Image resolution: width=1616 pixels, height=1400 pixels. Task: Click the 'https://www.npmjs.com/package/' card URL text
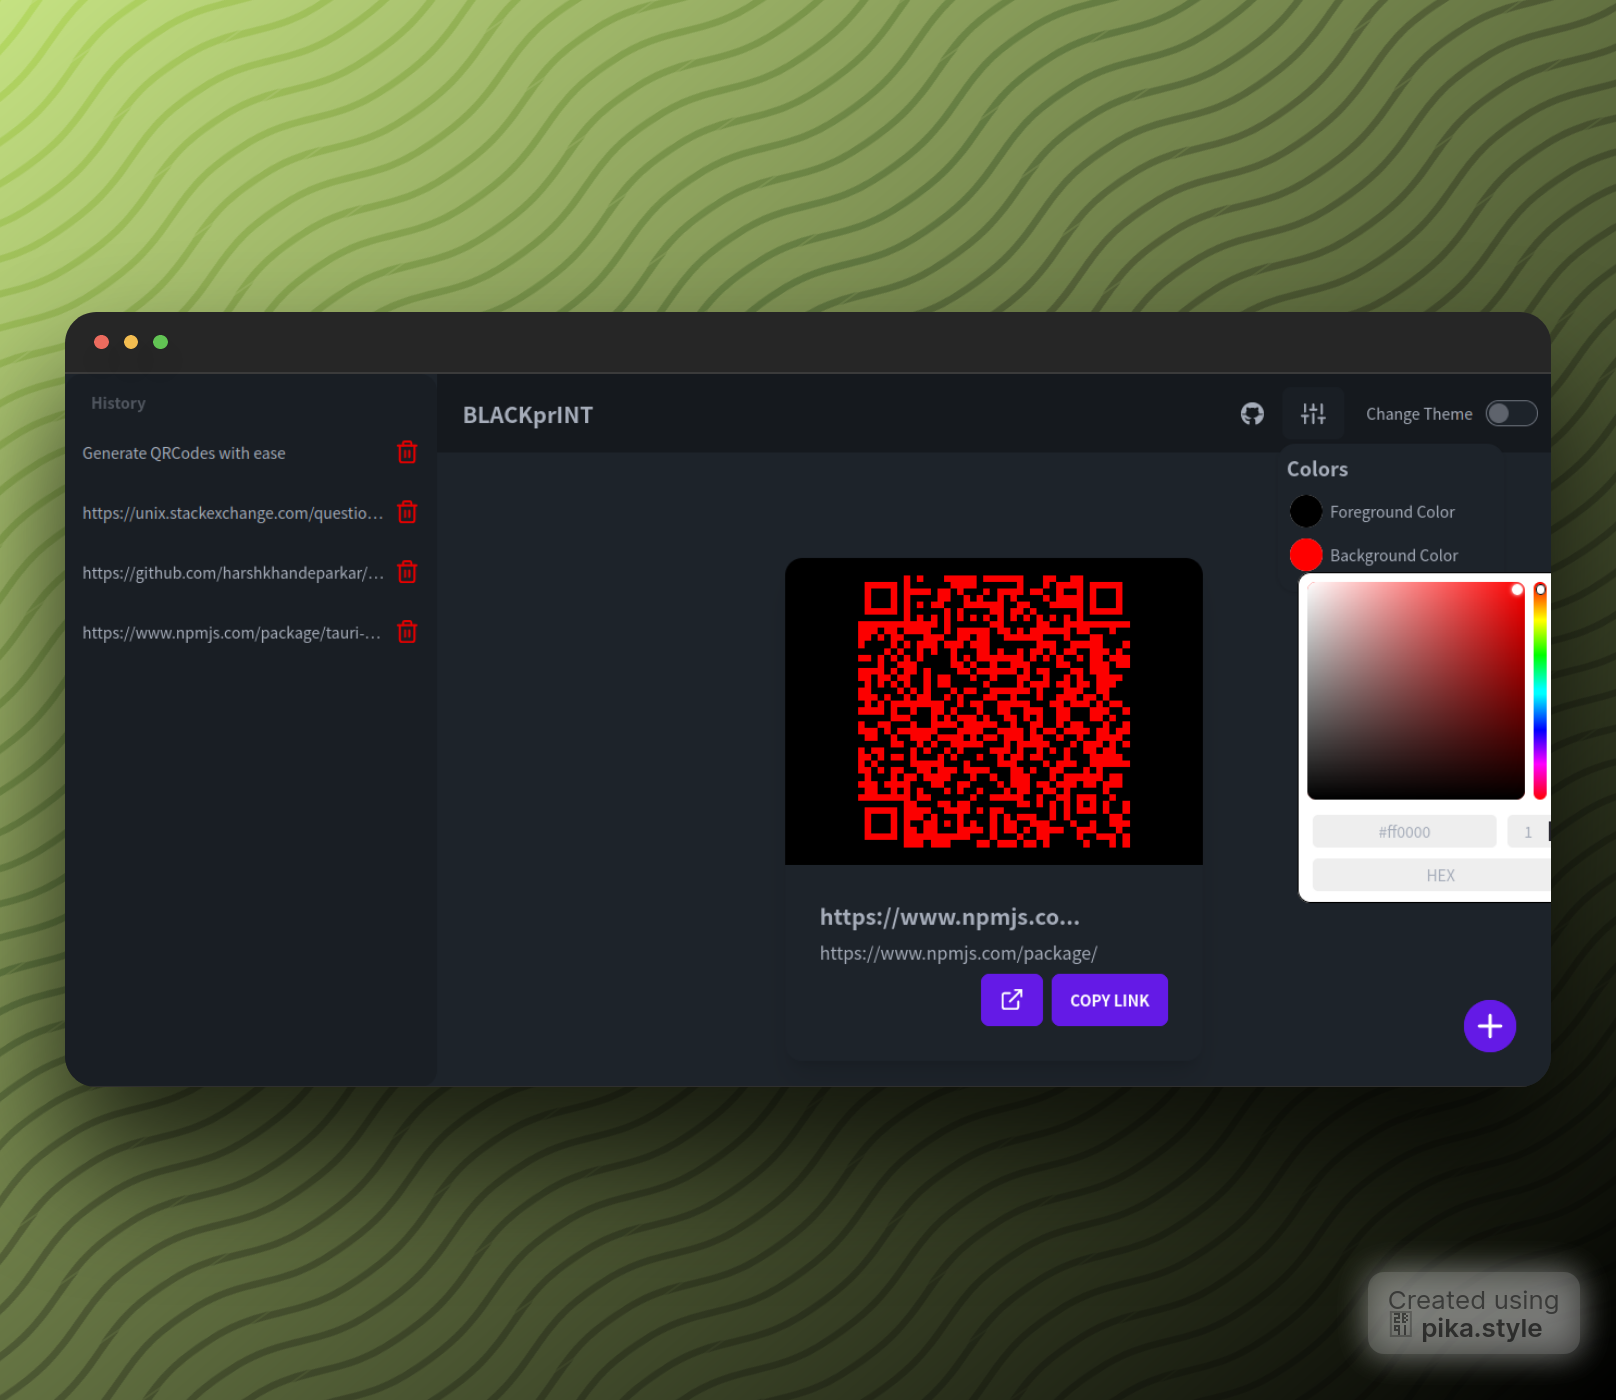959,953
